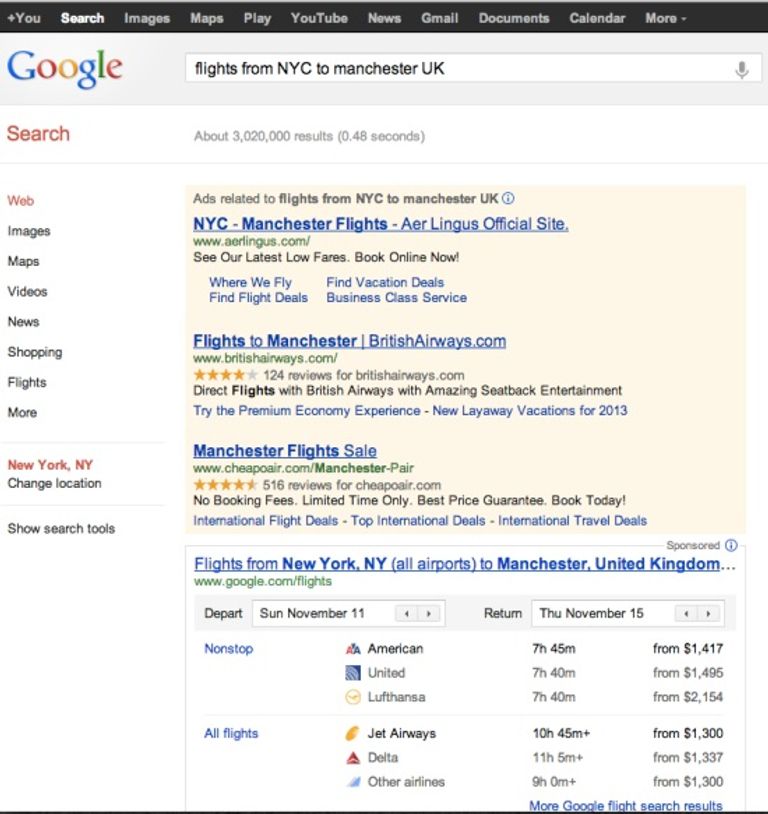Open the info icon beside Ads related heading
Viewport: 768px width, 814px height.
click(x=508, y=198)
